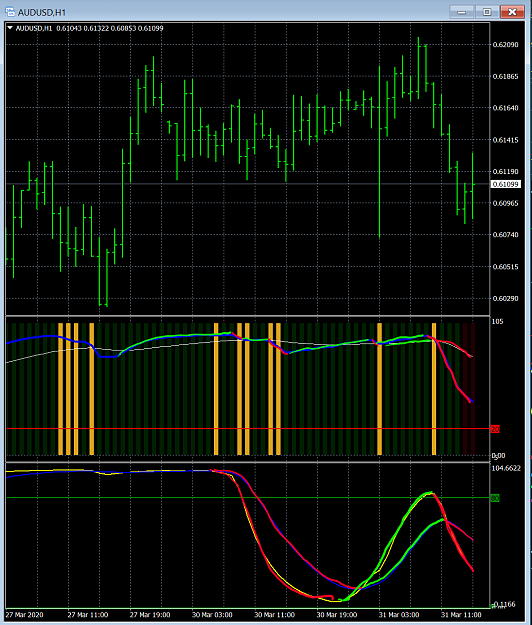Click the 0.62090 price scale label

(506, 45)
